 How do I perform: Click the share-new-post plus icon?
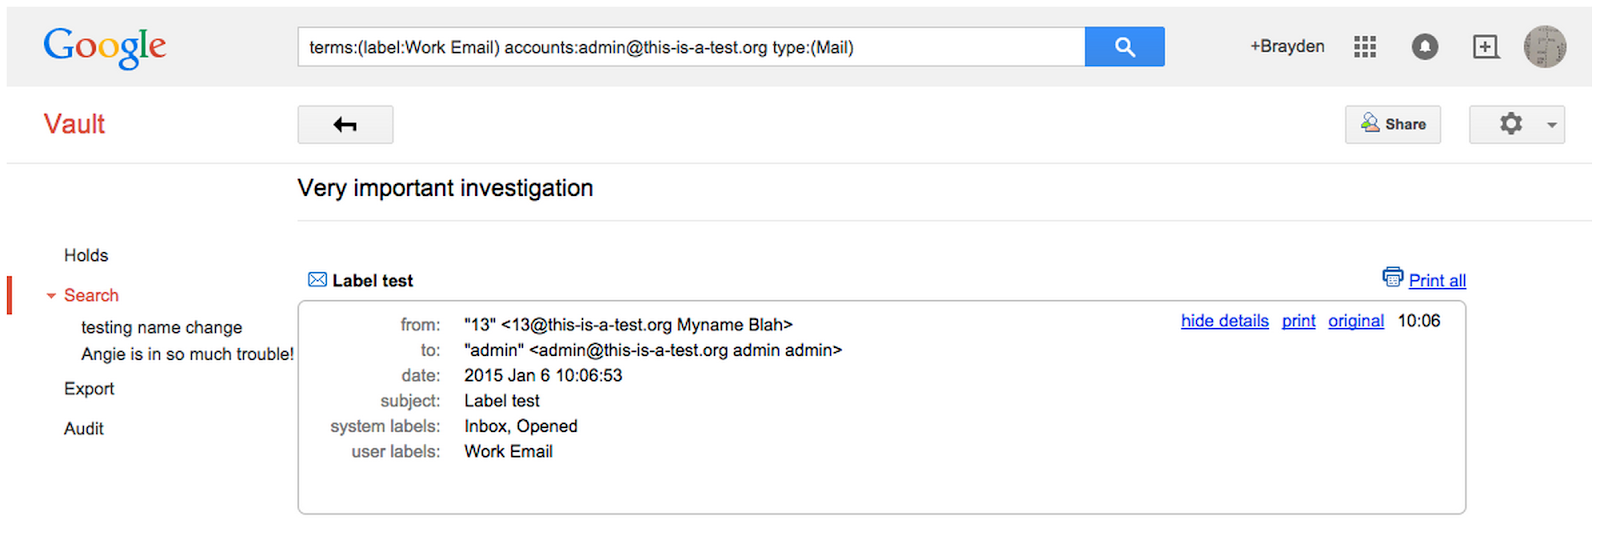click(x=1485, y=47)
